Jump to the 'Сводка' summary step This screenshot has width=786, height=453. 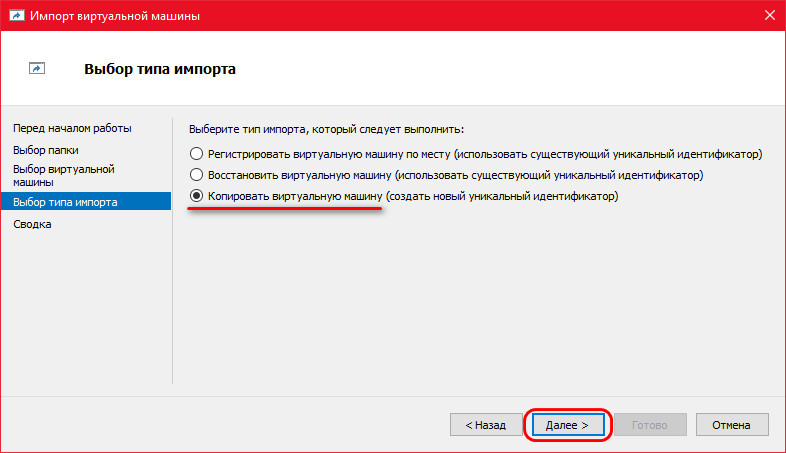click(32, 224)
